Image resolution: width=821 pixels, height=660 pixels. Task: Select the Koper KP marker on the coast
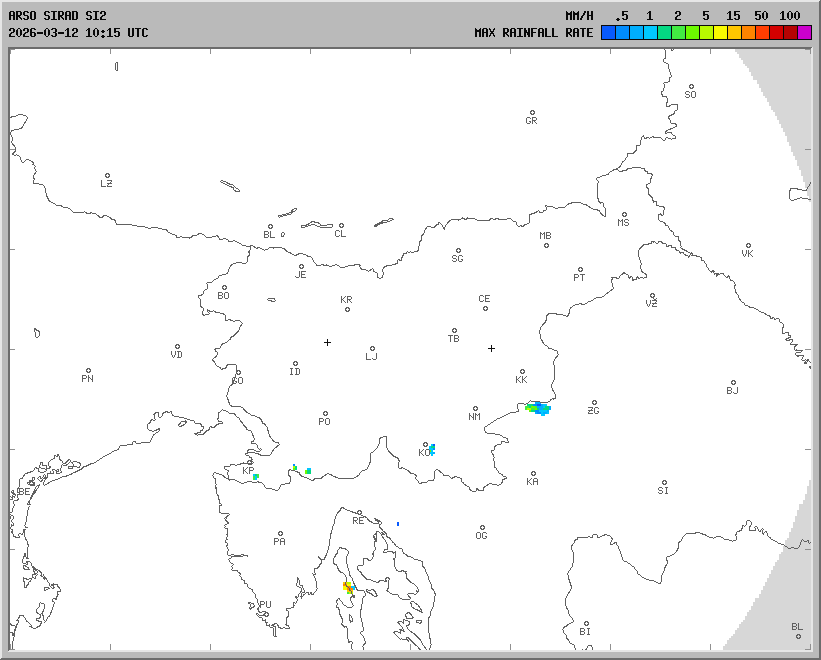pos(250,463)
